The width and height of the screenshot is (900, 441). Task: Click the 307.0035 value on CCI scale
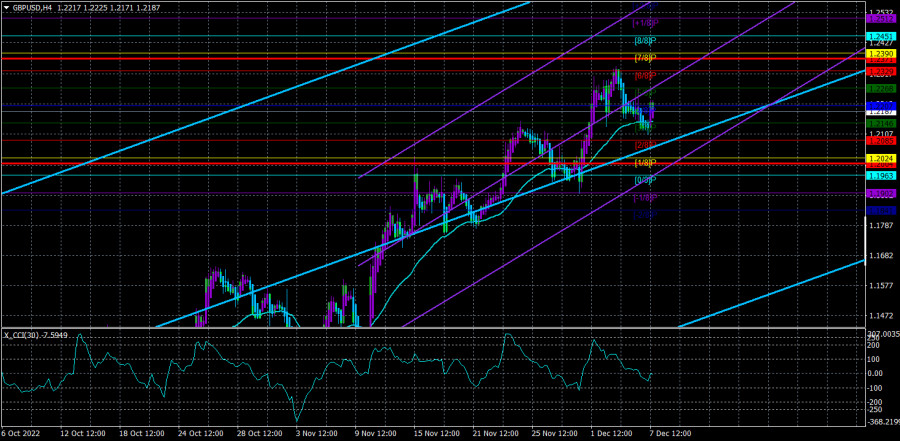point(881,334)
